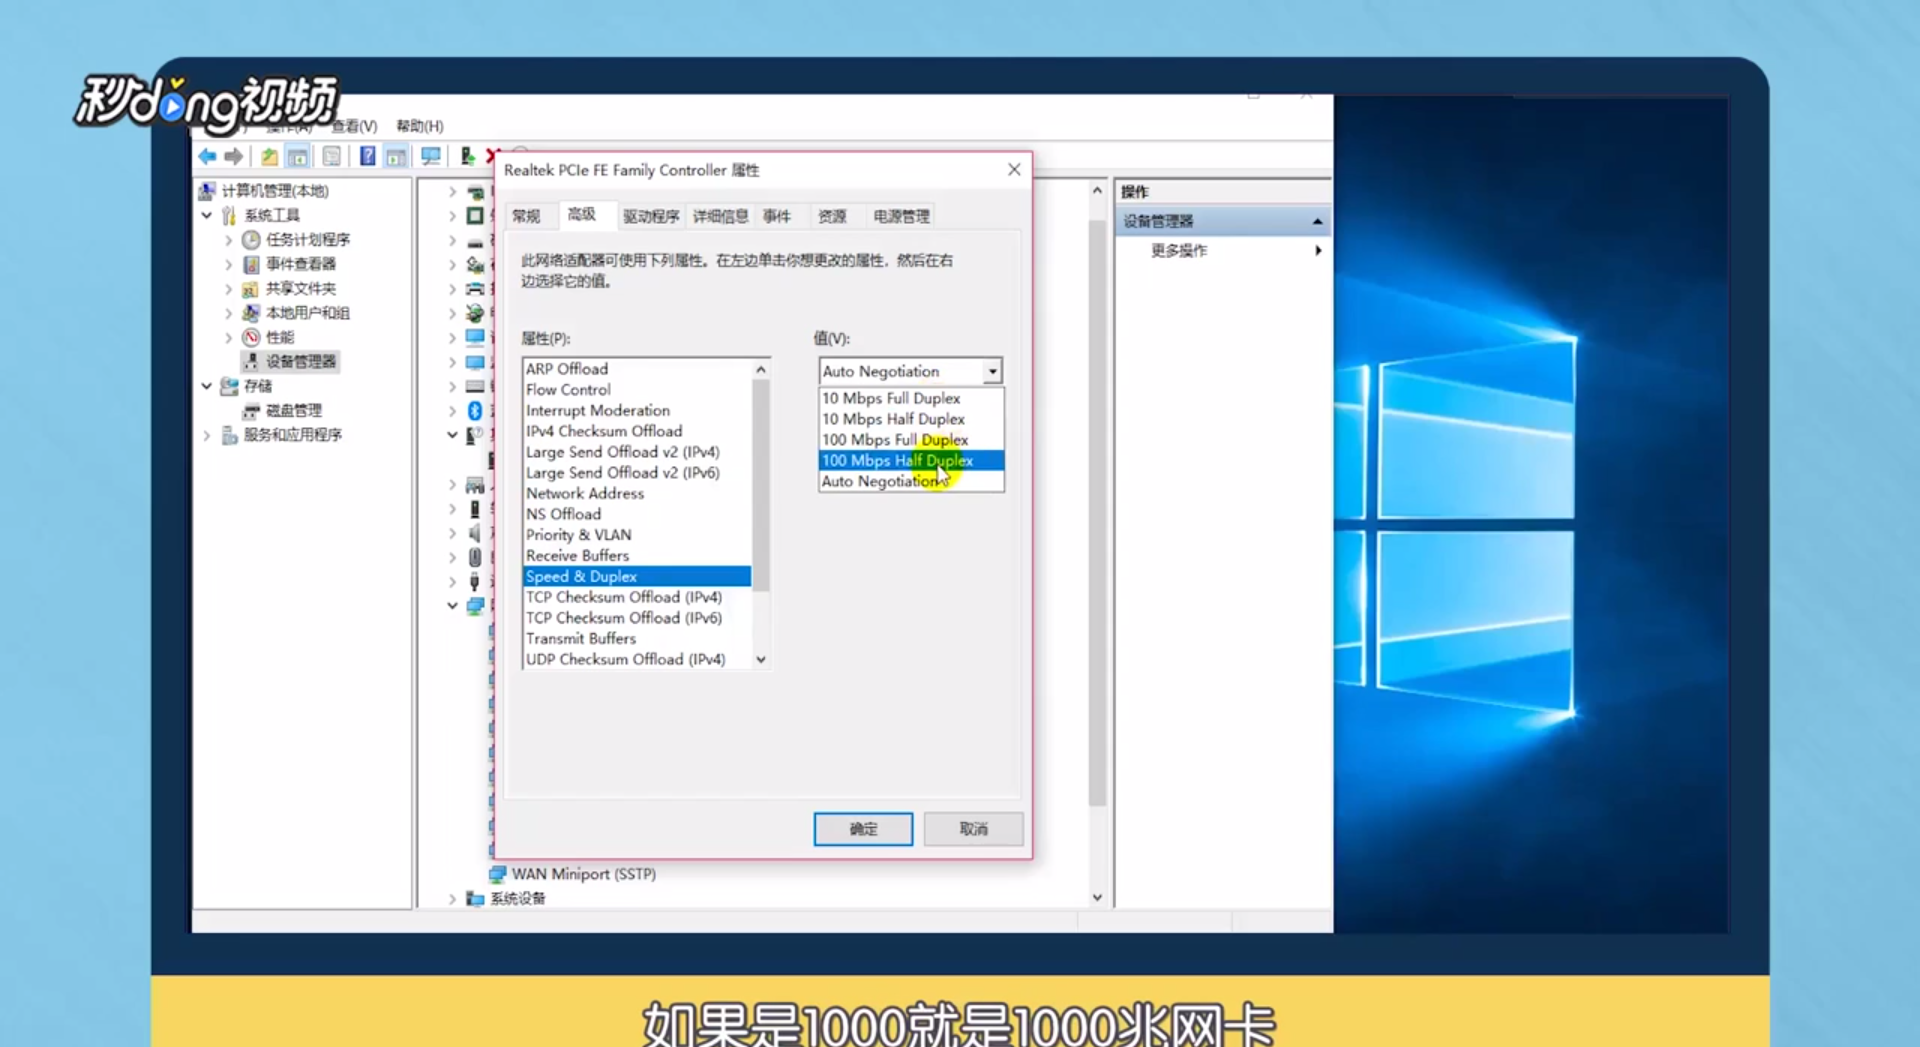The width and height of the screenshot is (1920, 1047).
Task: Switch to the 事件 tab
Action: point(777,216)
